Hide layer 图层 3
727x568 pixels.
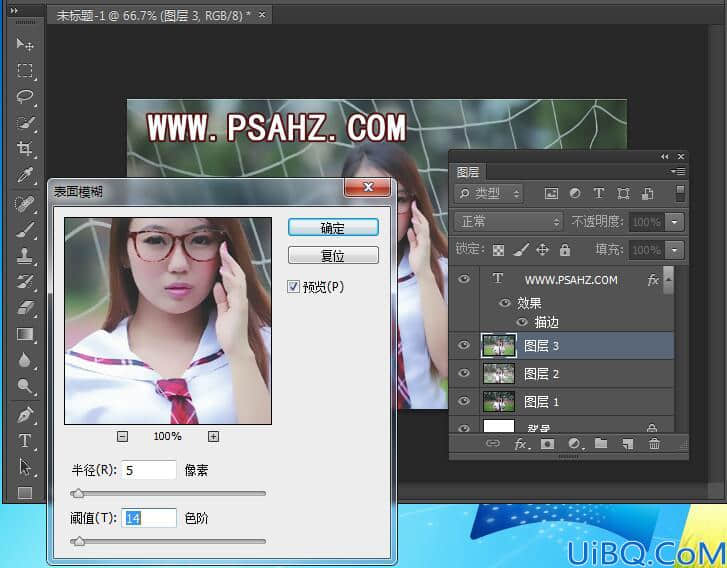click(464, 345)
